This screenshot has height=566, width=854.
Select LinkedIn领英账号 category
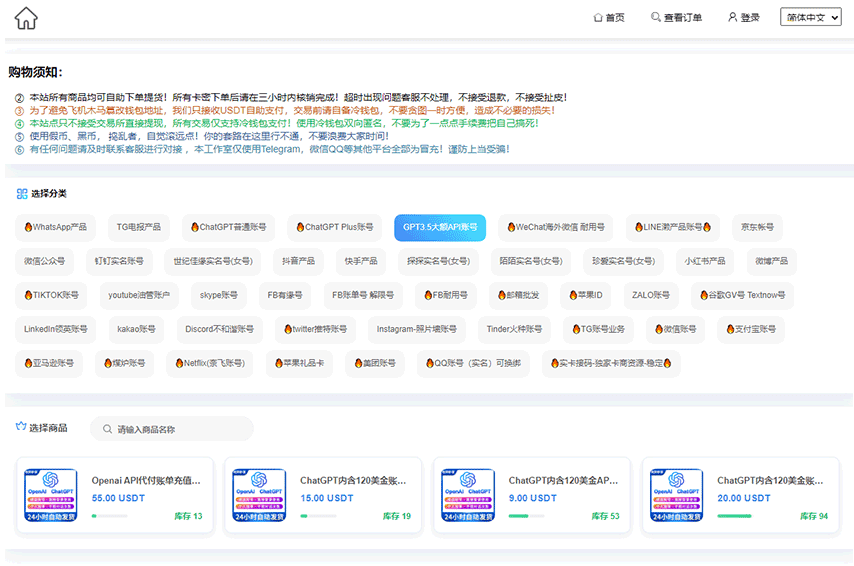pos(56,330)
